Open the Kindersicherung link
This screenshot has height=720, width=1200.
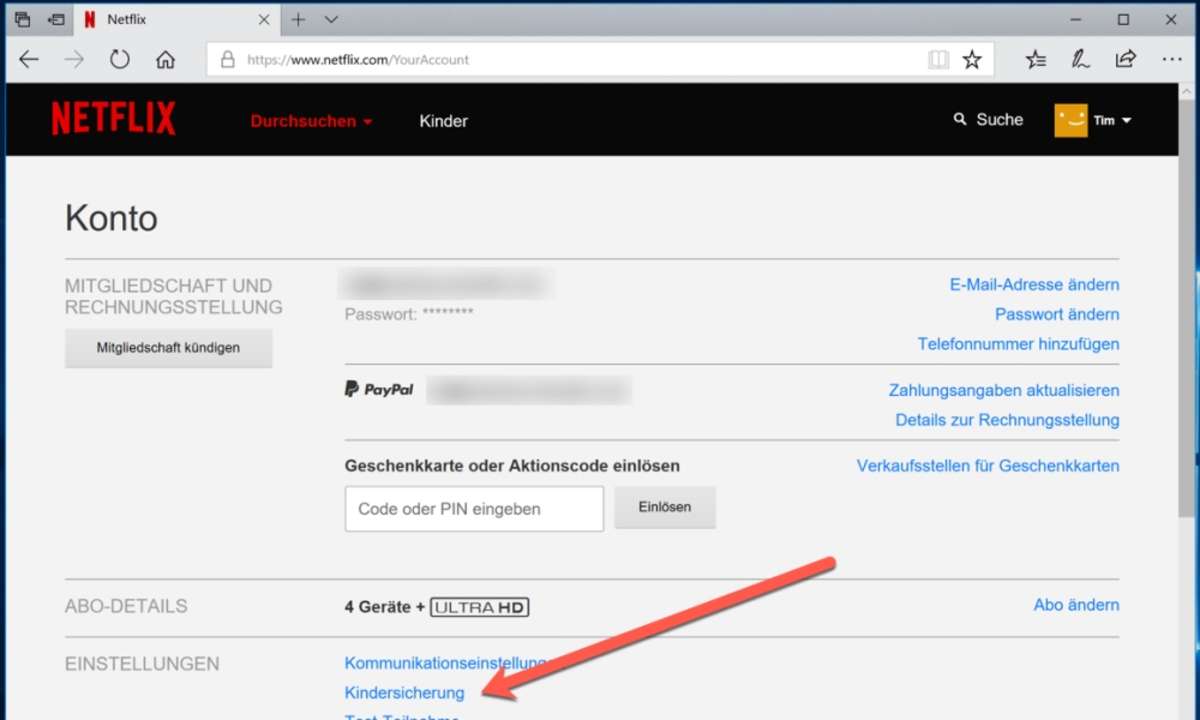click(x=404, y=692)
